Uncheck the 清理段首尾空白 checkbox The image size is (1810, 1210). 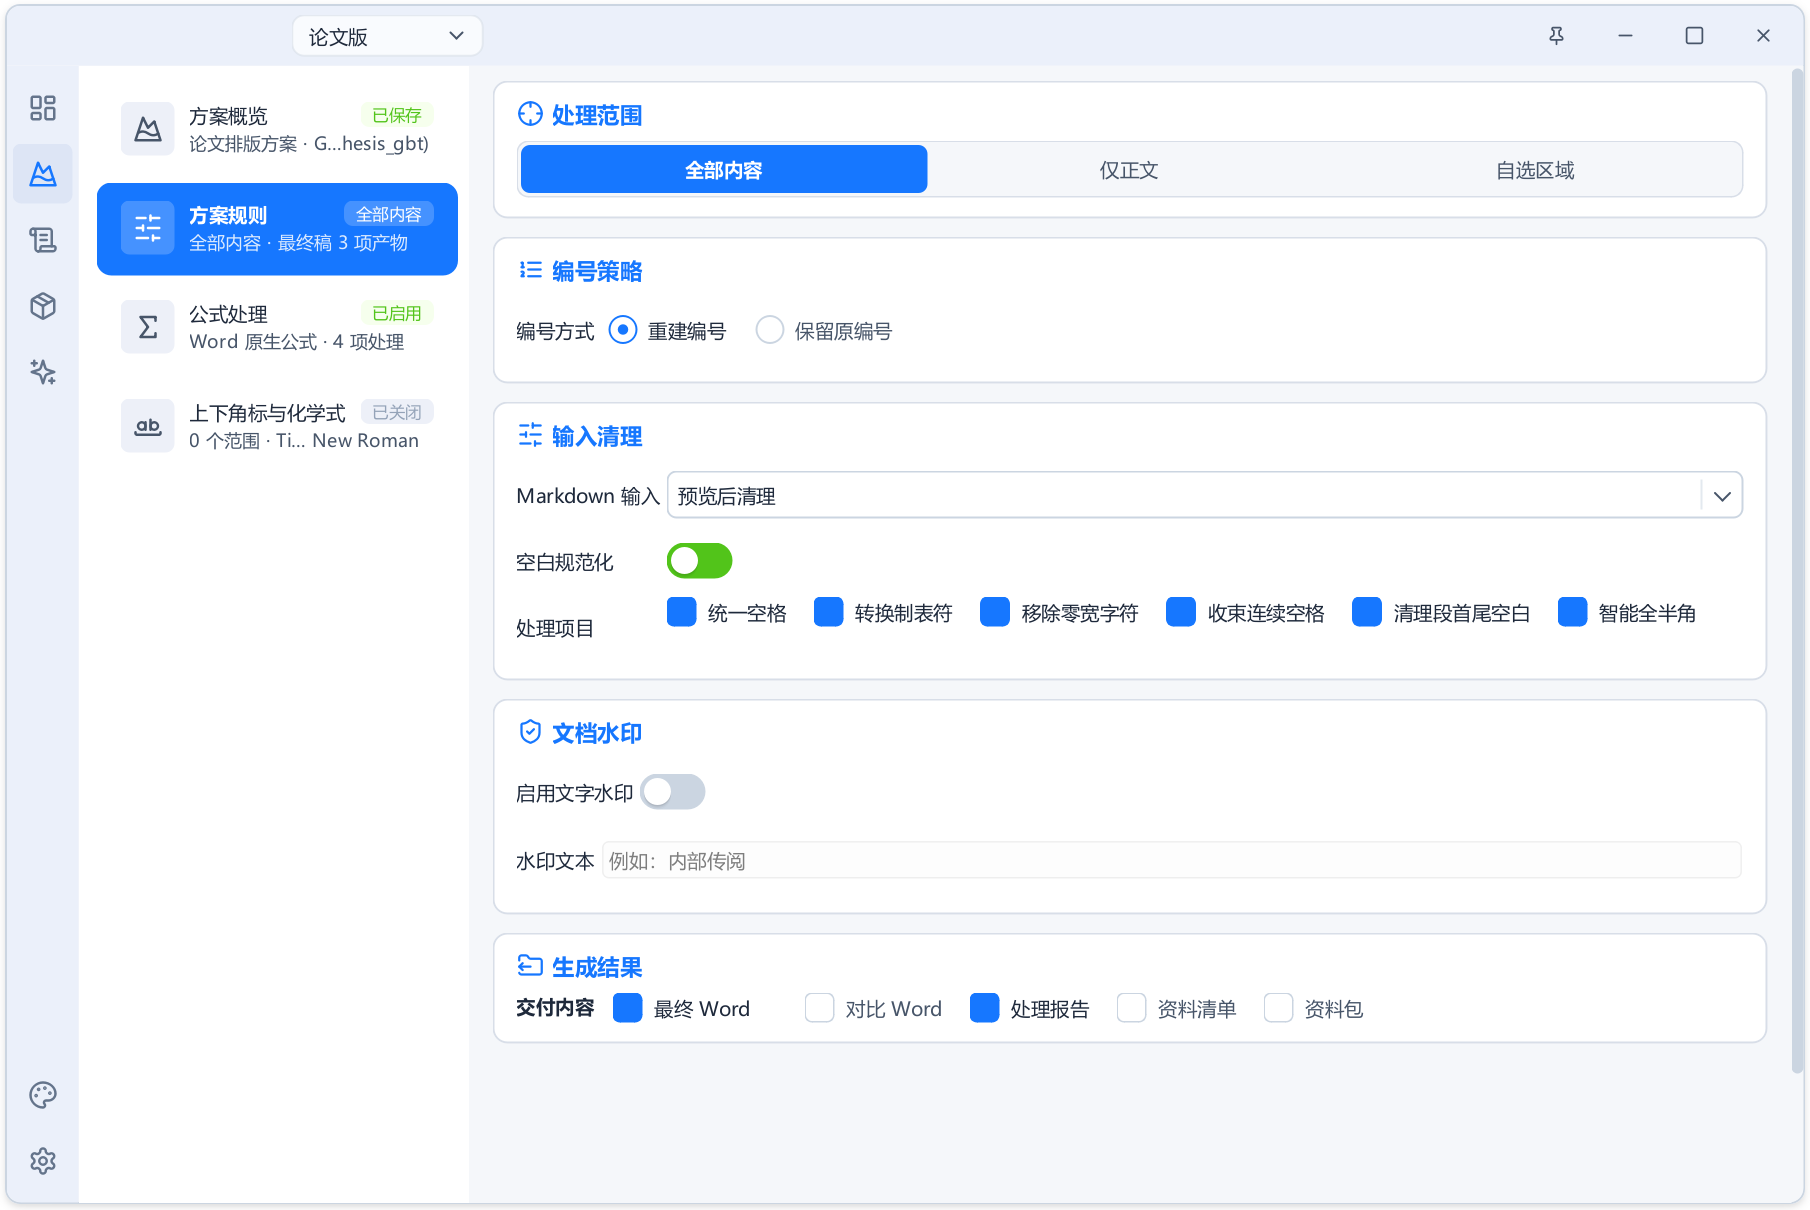1367,612
